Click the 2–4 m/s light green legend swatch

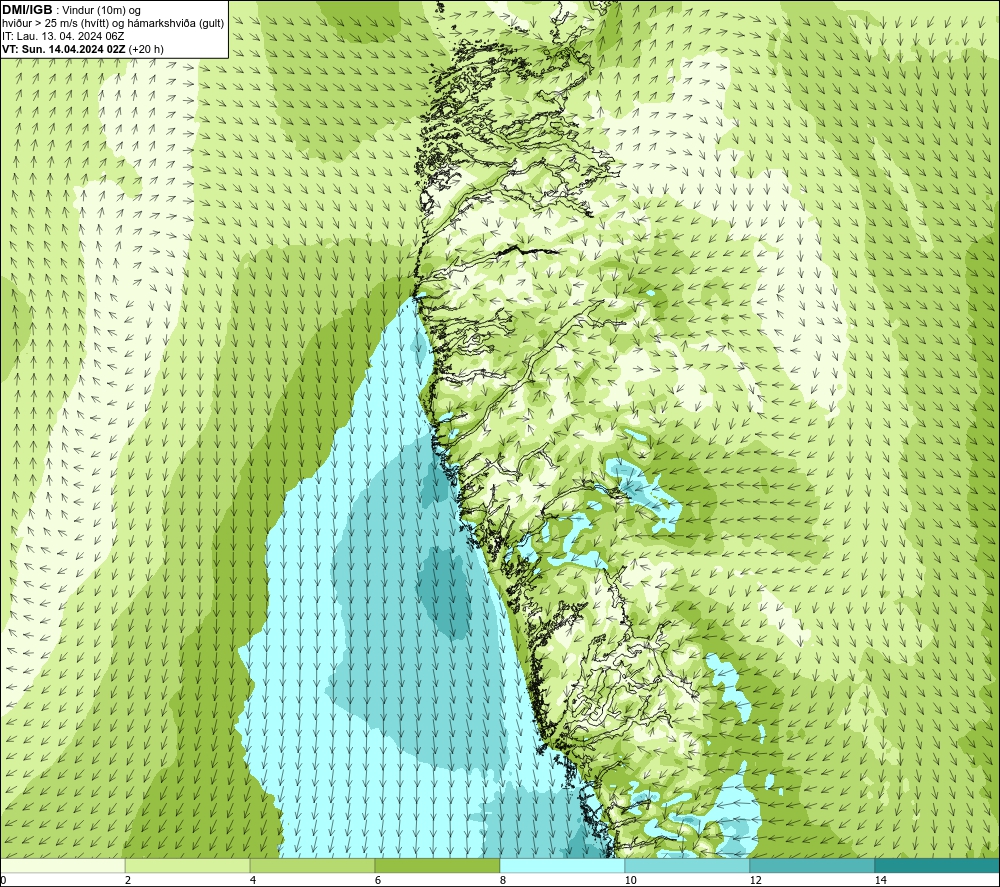pos(188,866)
